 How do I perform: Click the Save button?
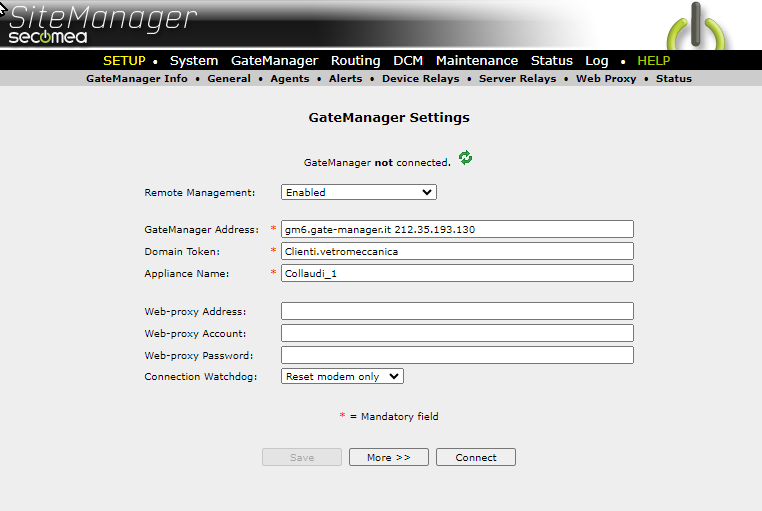click(x=302, y=458)
